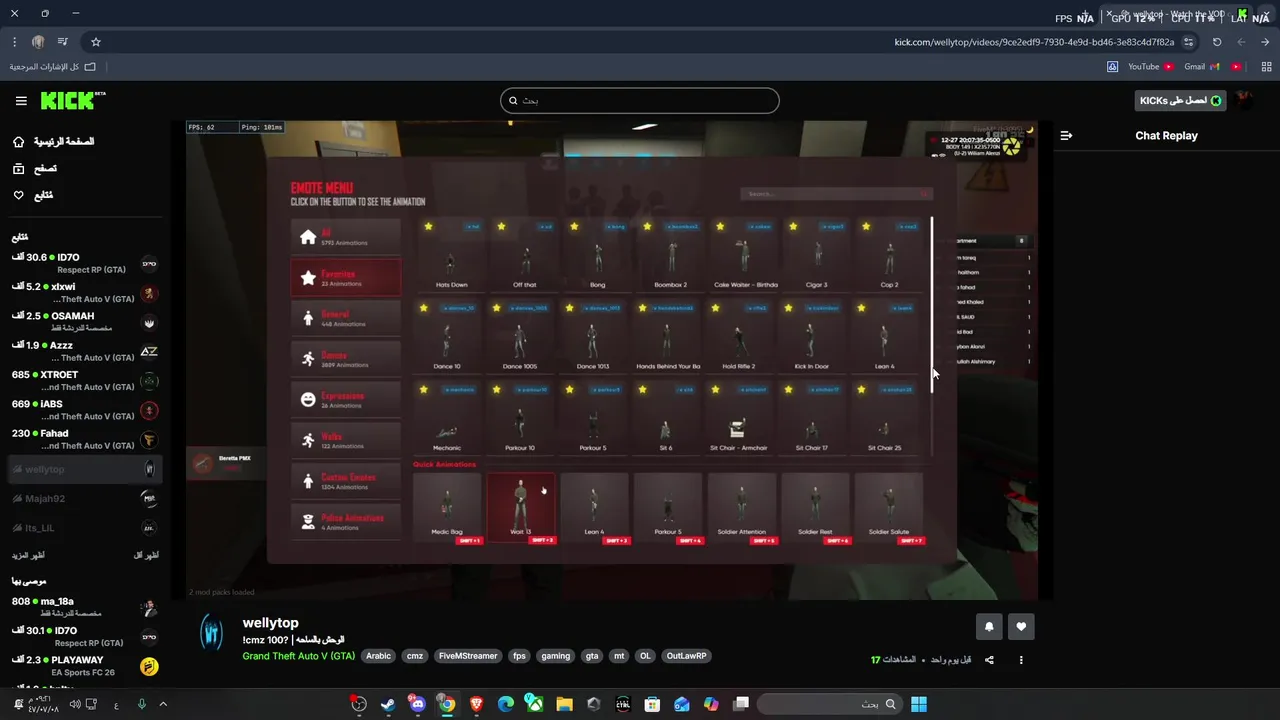Click emote menu search field

pyautogui.click(x=836, y=194)
